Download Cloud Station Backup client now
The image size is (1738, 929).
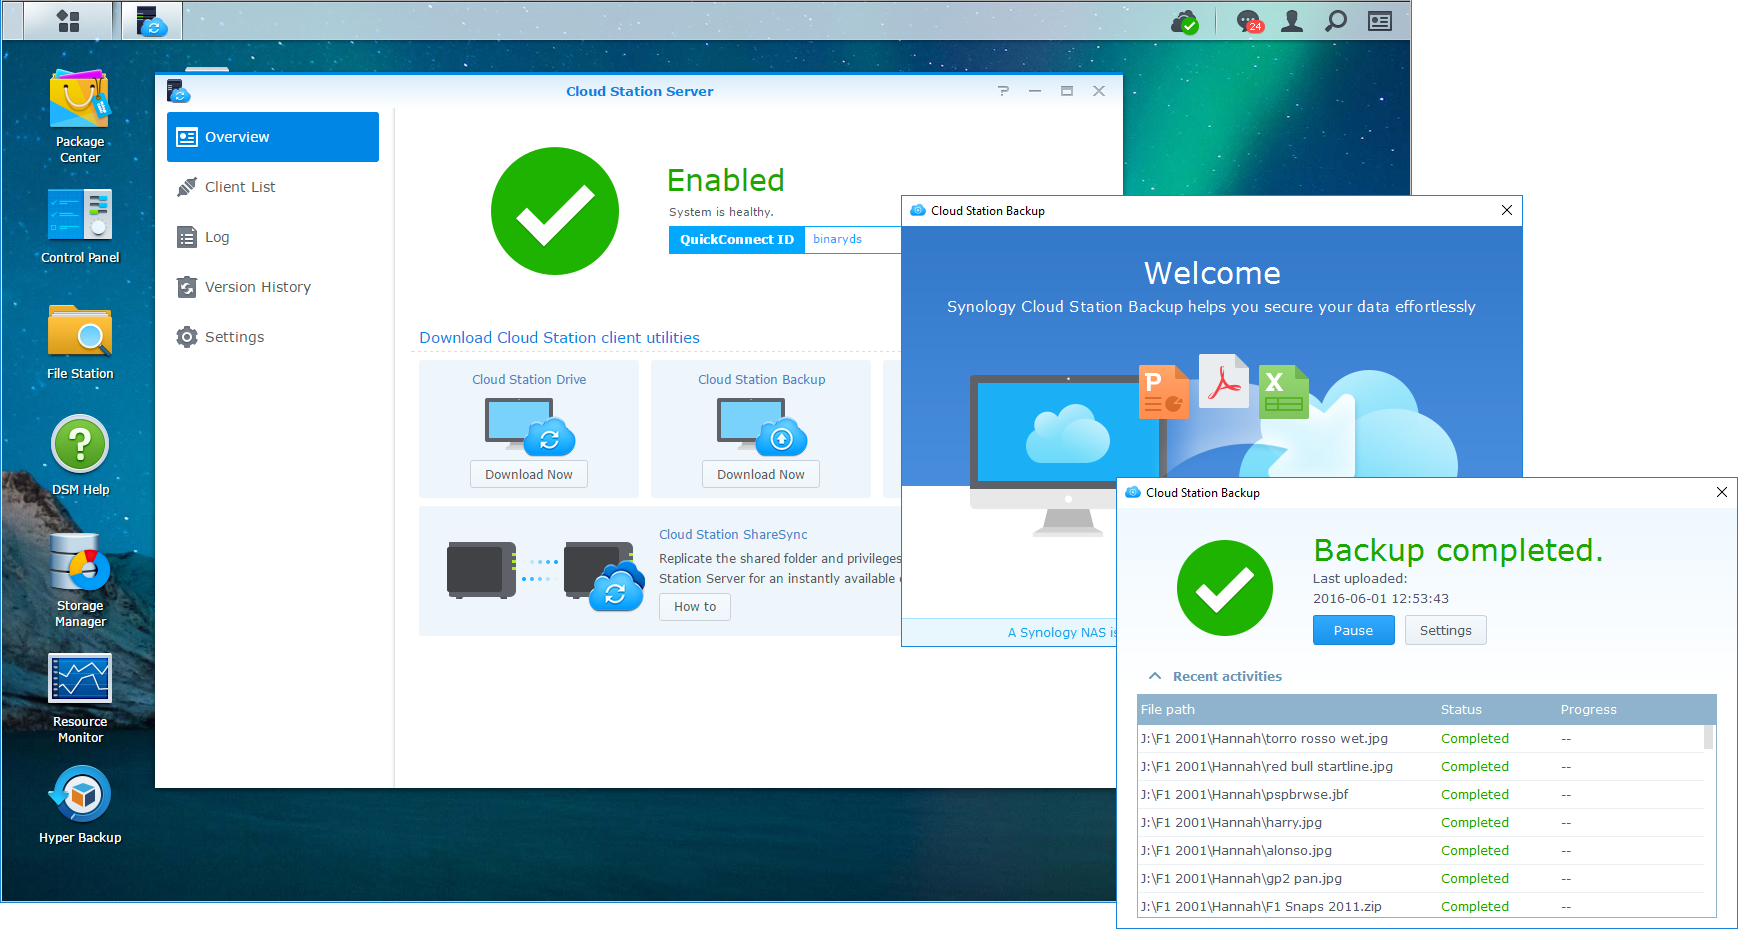tap(761, 474)
